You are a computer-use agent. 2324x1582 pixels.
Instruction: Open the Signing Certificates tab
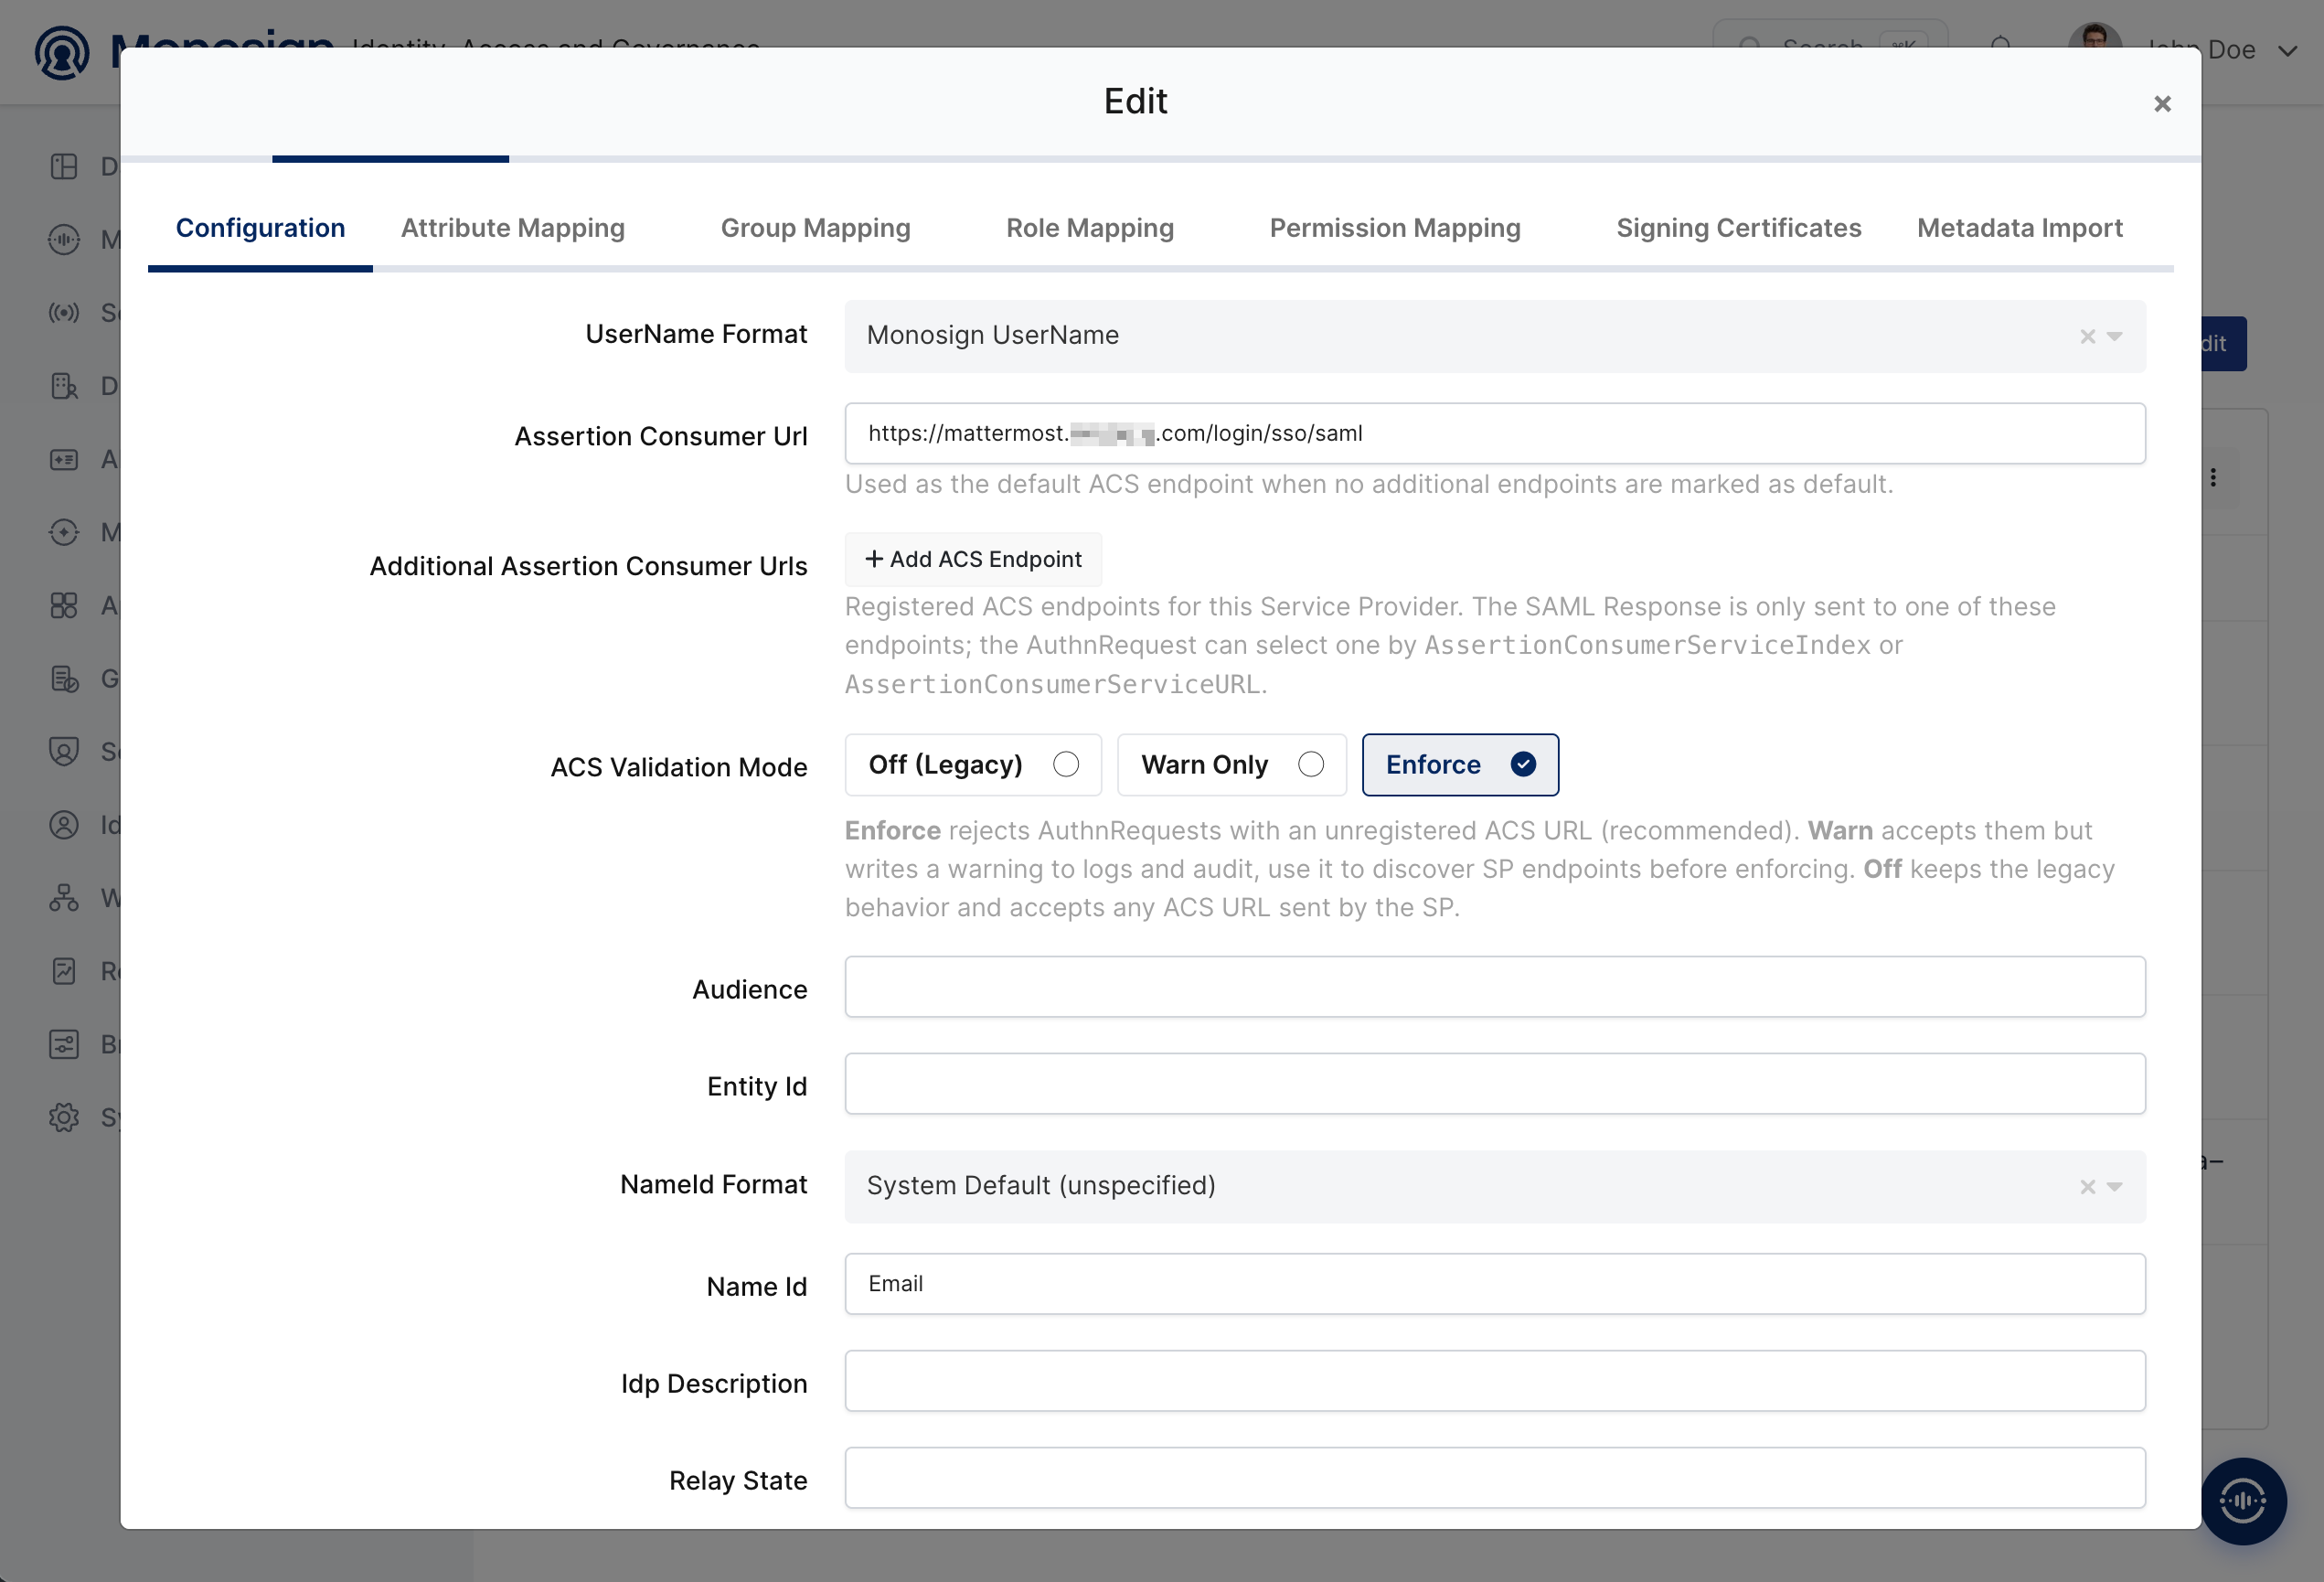[x=1738, y=228]
